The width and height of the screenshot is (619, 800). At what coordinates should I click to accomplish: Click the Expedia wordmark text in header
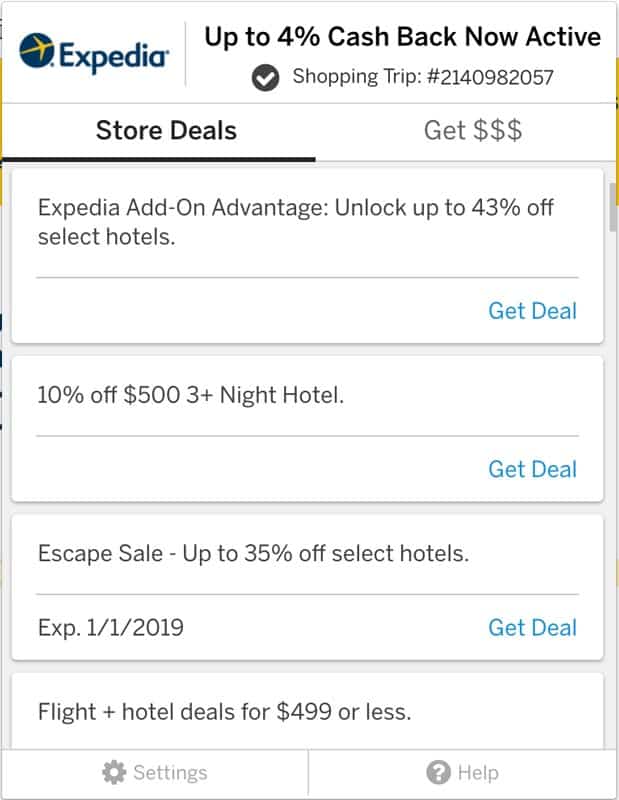pyautogui.click(x=114, y=57)
